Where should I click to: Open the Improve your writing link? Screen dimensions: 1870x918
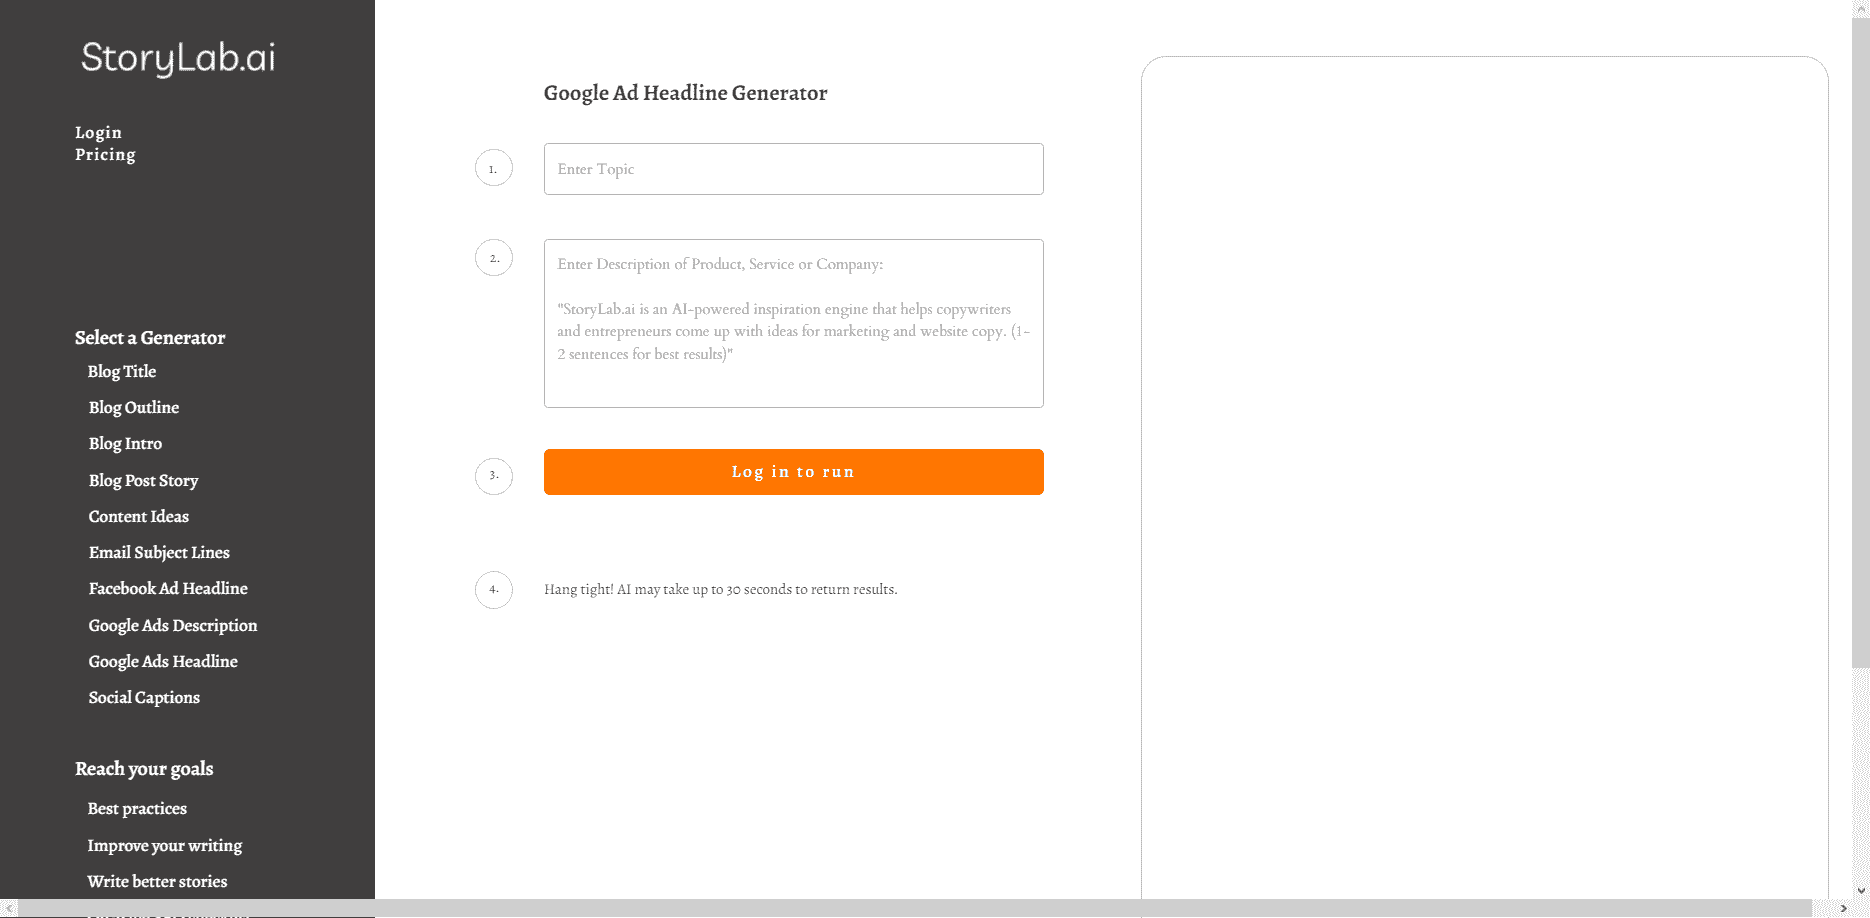pyautogui.click(x=165, y=845)
